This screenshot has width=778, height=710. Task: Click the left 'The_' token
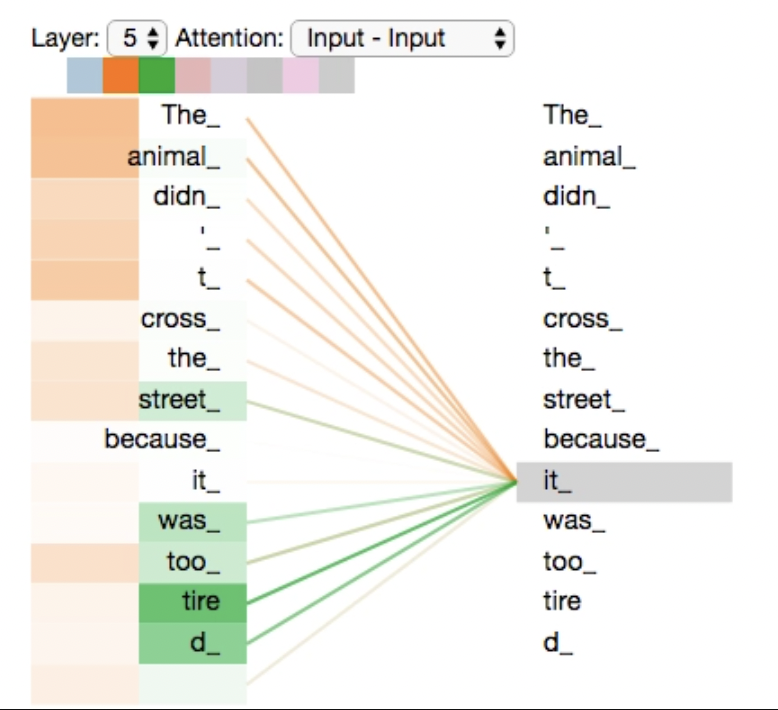[x=191, y=116]
